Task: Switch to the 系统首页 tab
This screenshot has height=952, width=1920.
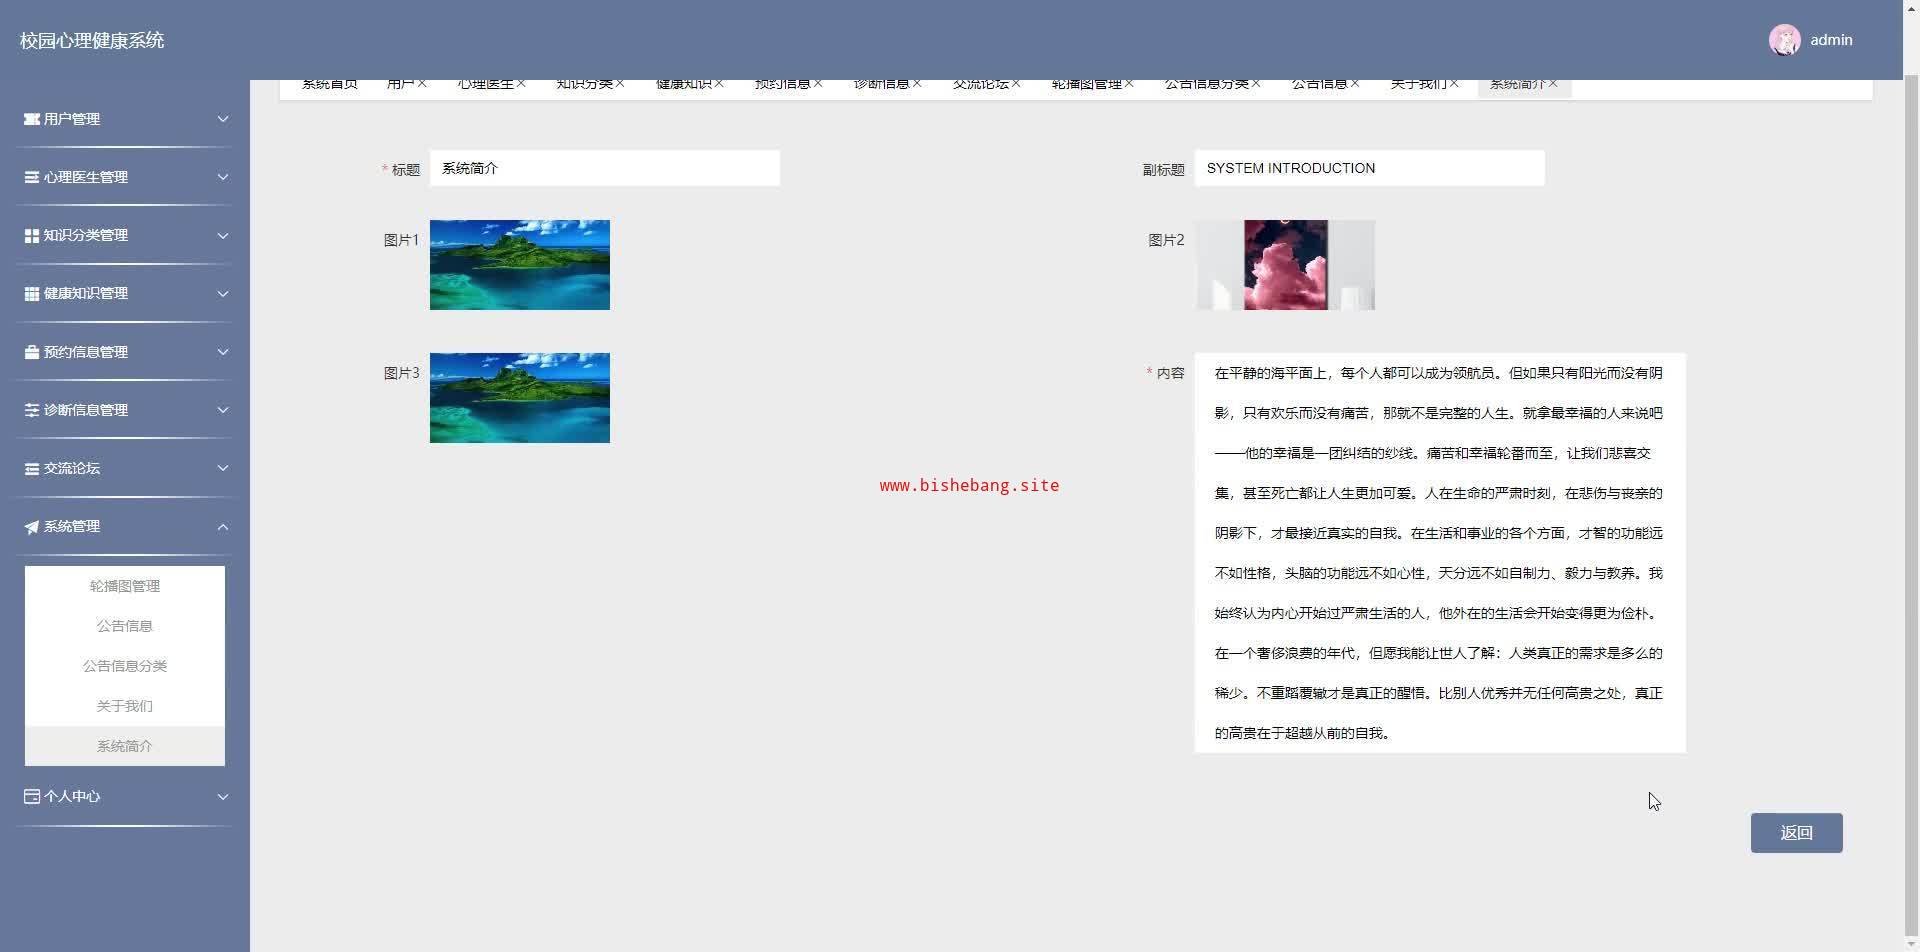Action: [x=330, y=85]
